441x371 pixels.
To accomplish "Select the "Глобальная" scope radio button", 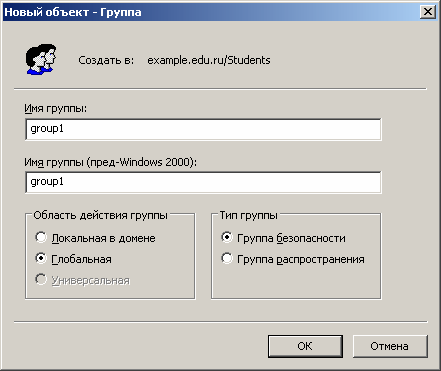I will [x=41, y=258].
